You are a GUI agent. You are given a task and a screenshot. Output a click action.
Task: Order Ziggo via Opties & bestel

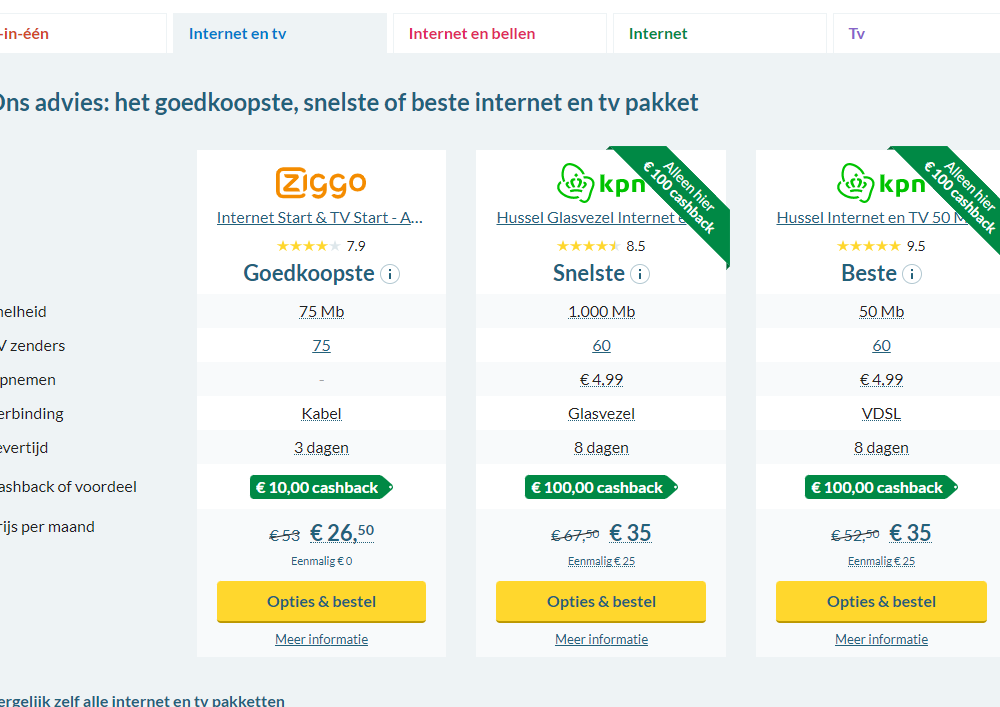(321, 602)
